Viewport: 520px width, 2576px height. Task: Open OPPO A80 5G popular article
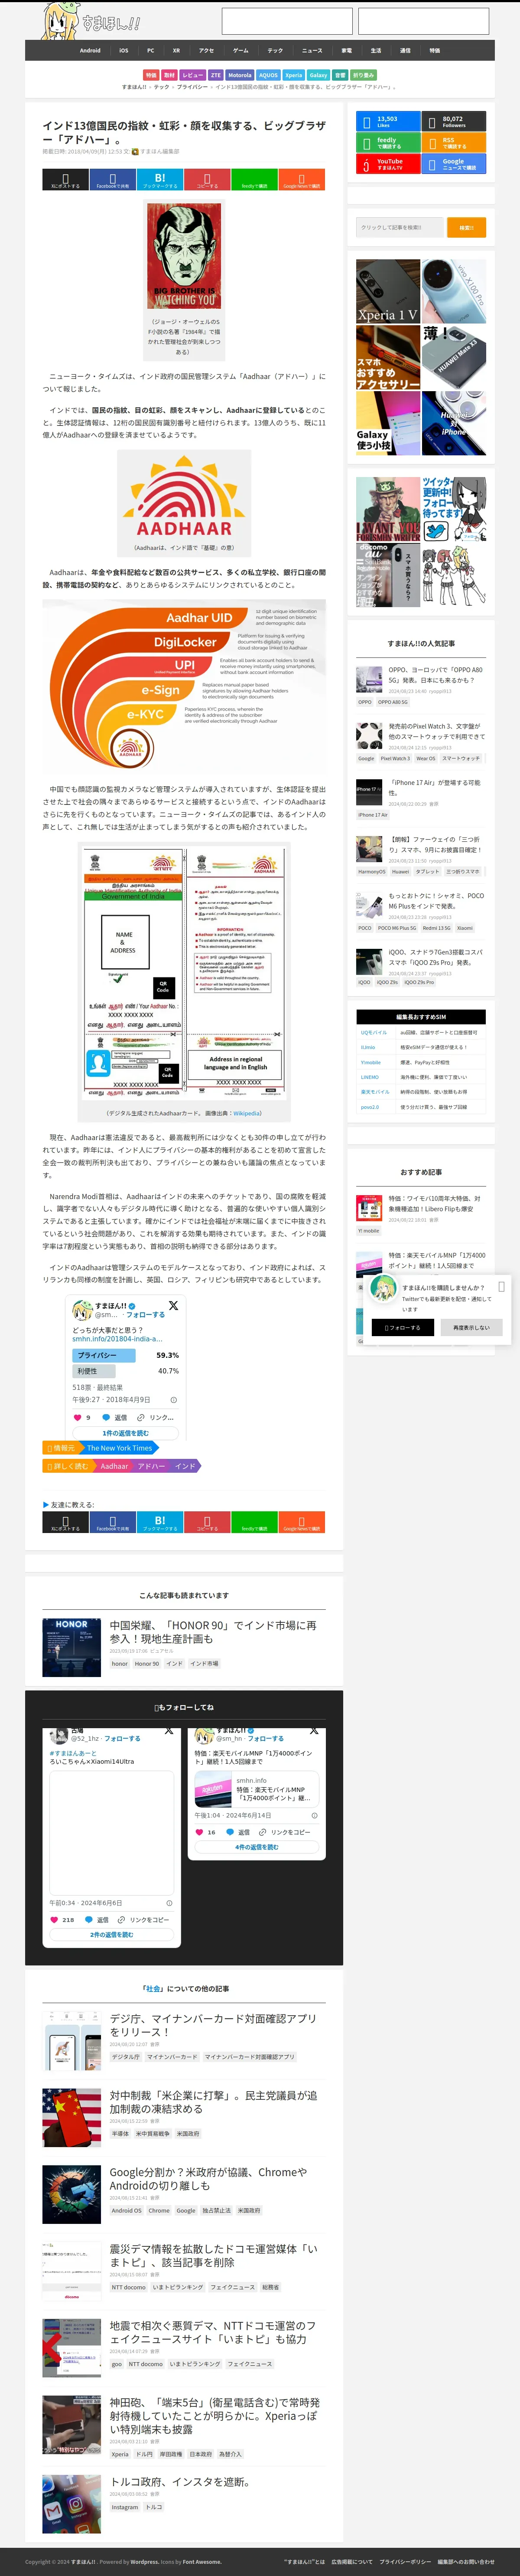(435, 675)
